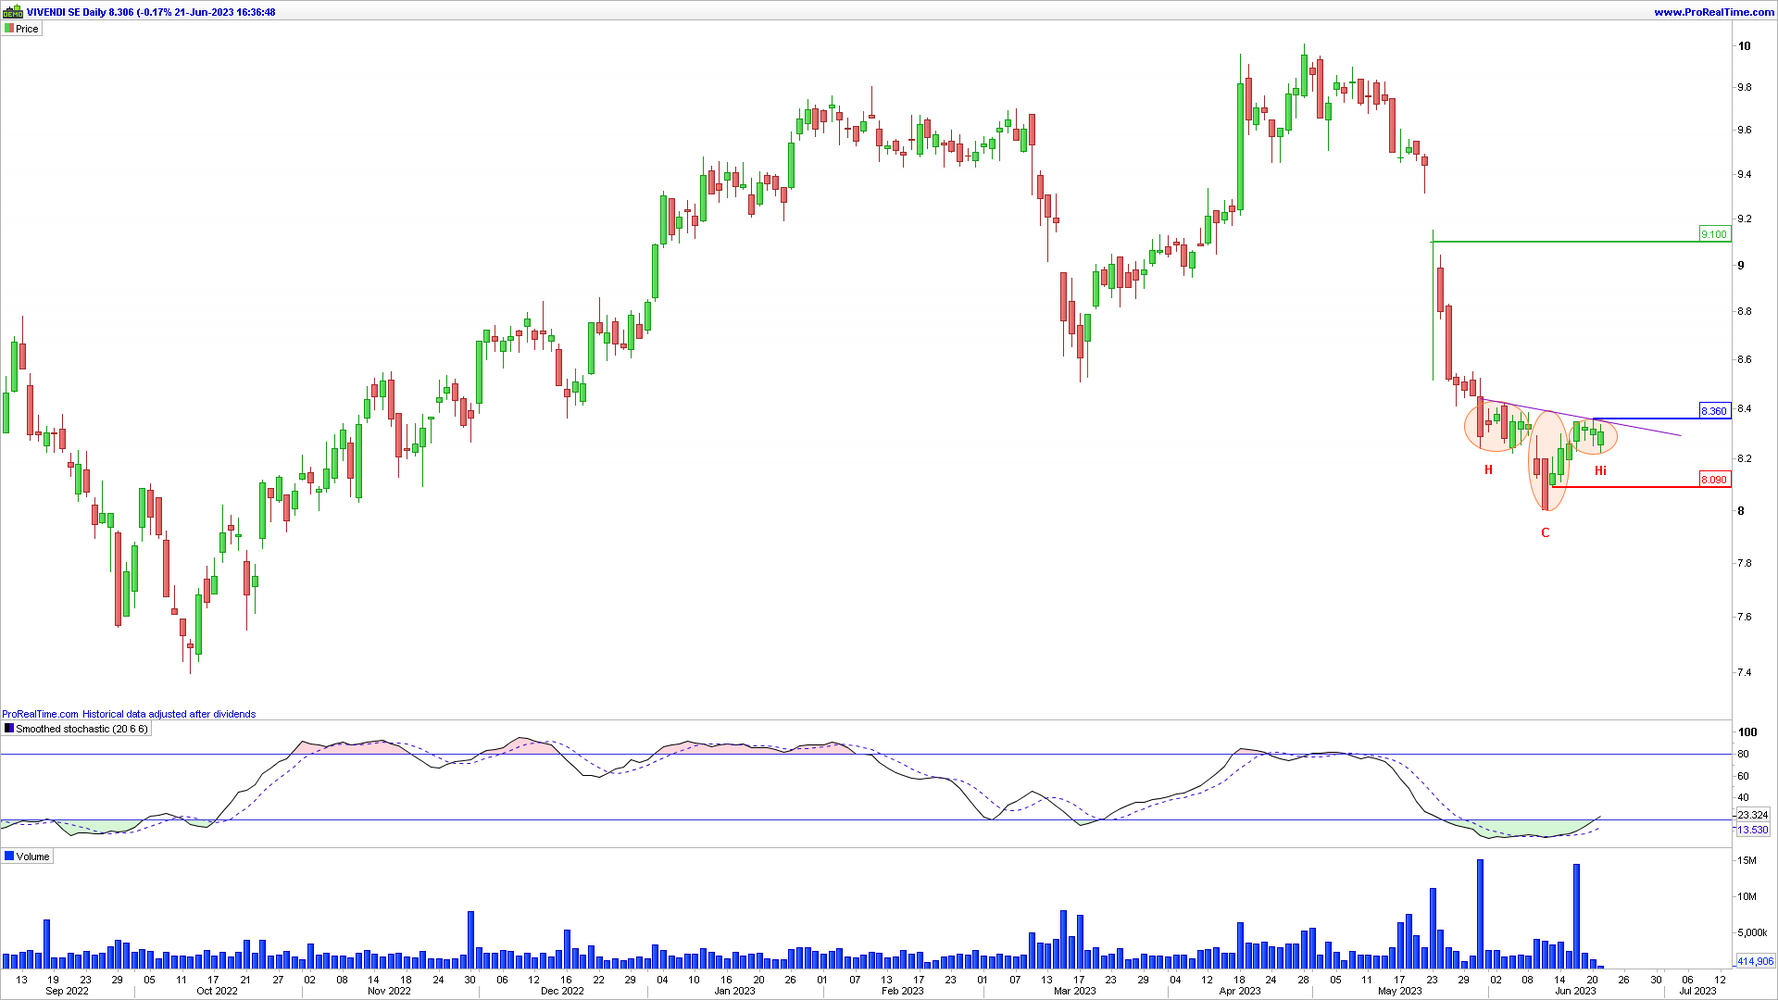The height and width of the screenshot is (1000, 1778).
Task: Select the red 8.090 price label
Action: 1714,480
